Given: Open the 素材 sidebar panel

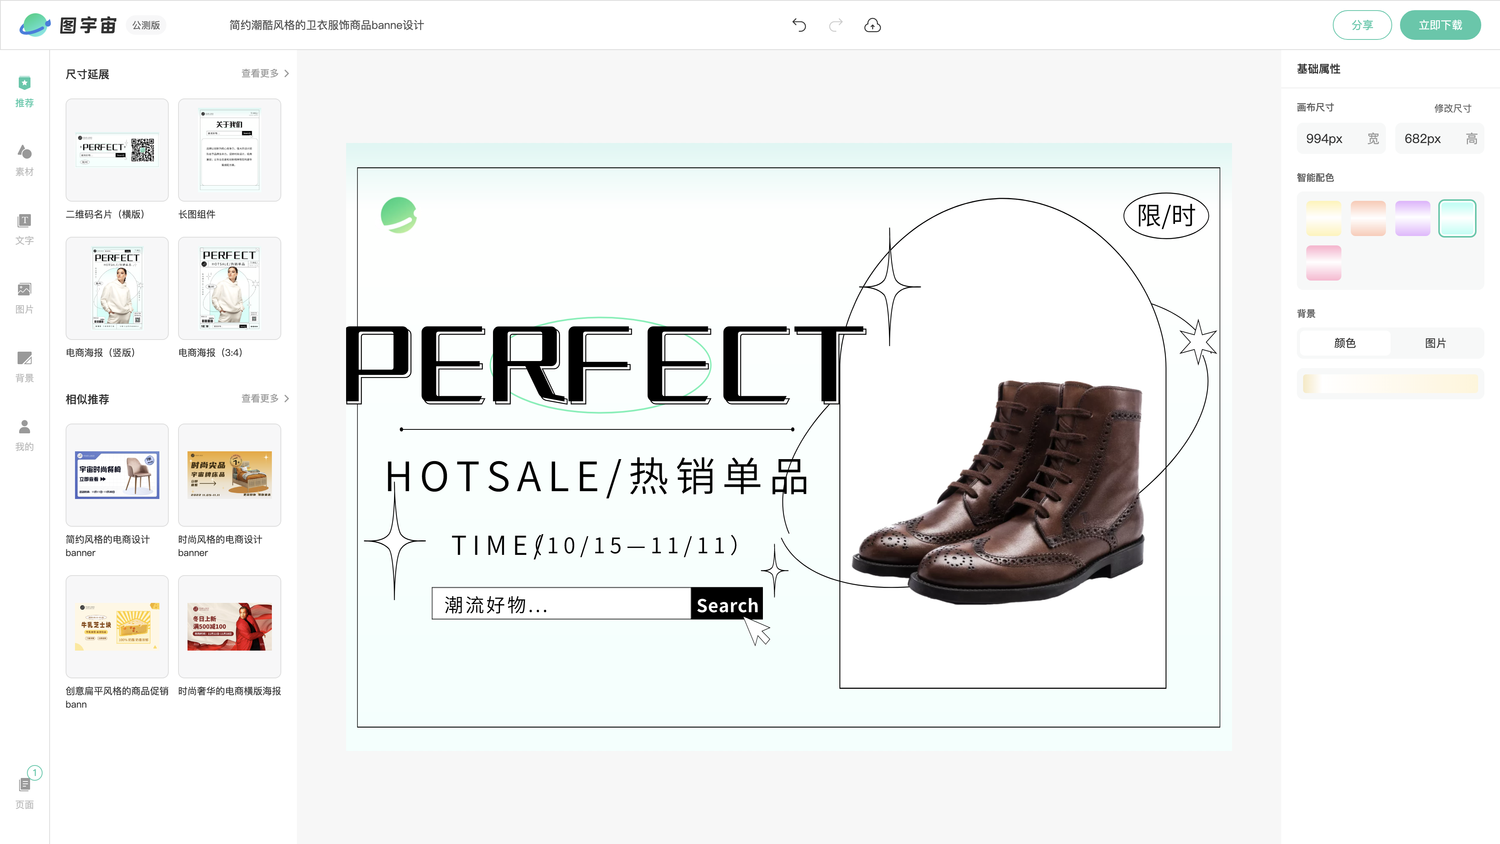Looking at the screenshot, I should tap(24, 160).
